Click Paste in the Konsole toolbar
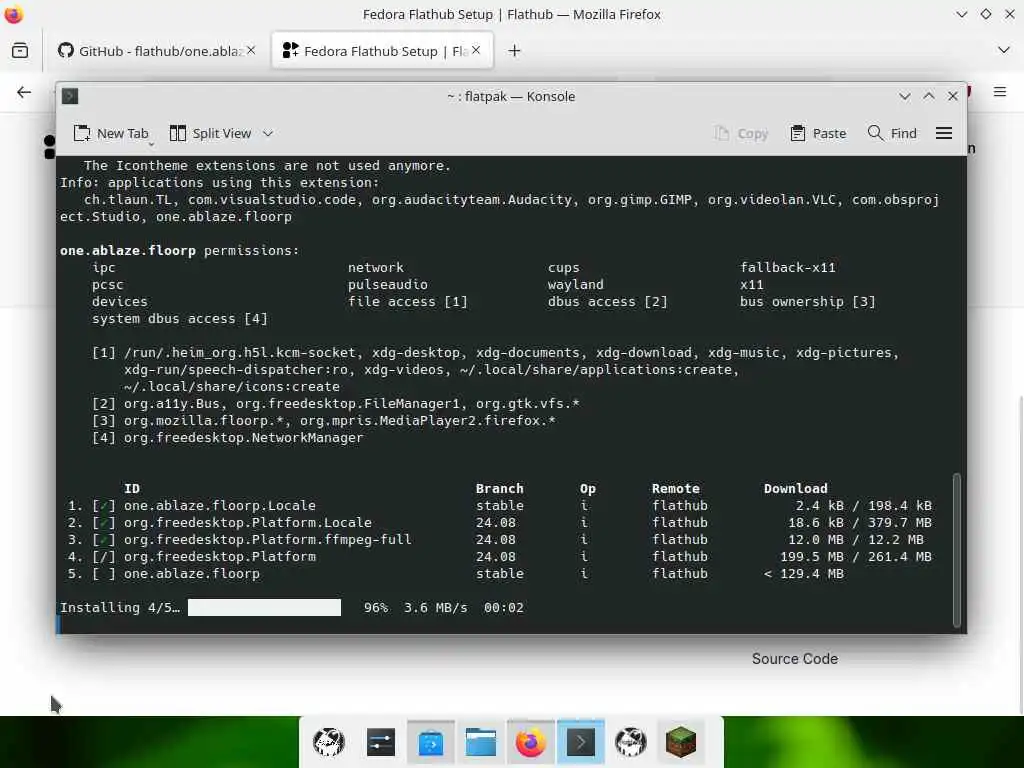The height and width of the screenshot is (768, 1024). pos(818,133)
